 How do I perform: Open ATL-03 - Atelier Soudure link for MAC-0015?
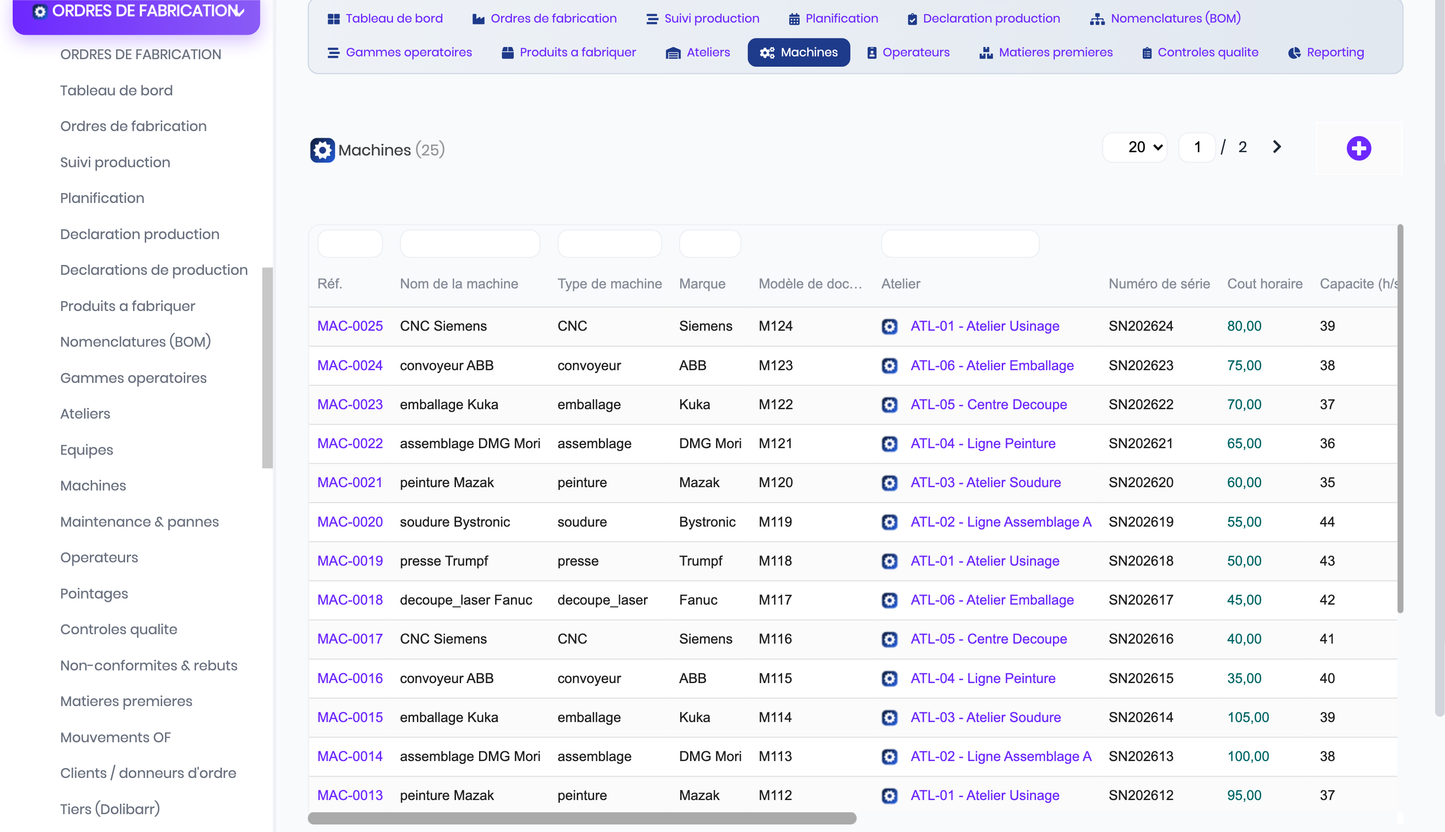[986, 718]
